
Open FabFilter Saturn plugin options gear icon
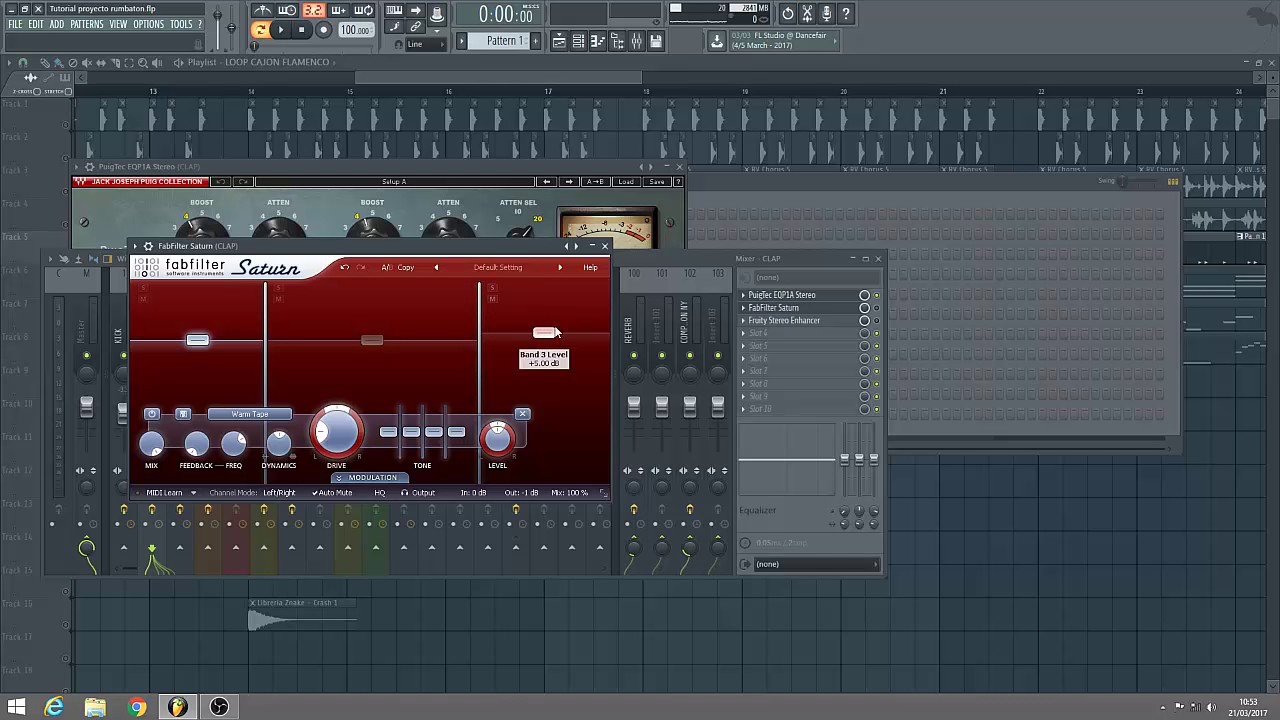coord(148,246)
